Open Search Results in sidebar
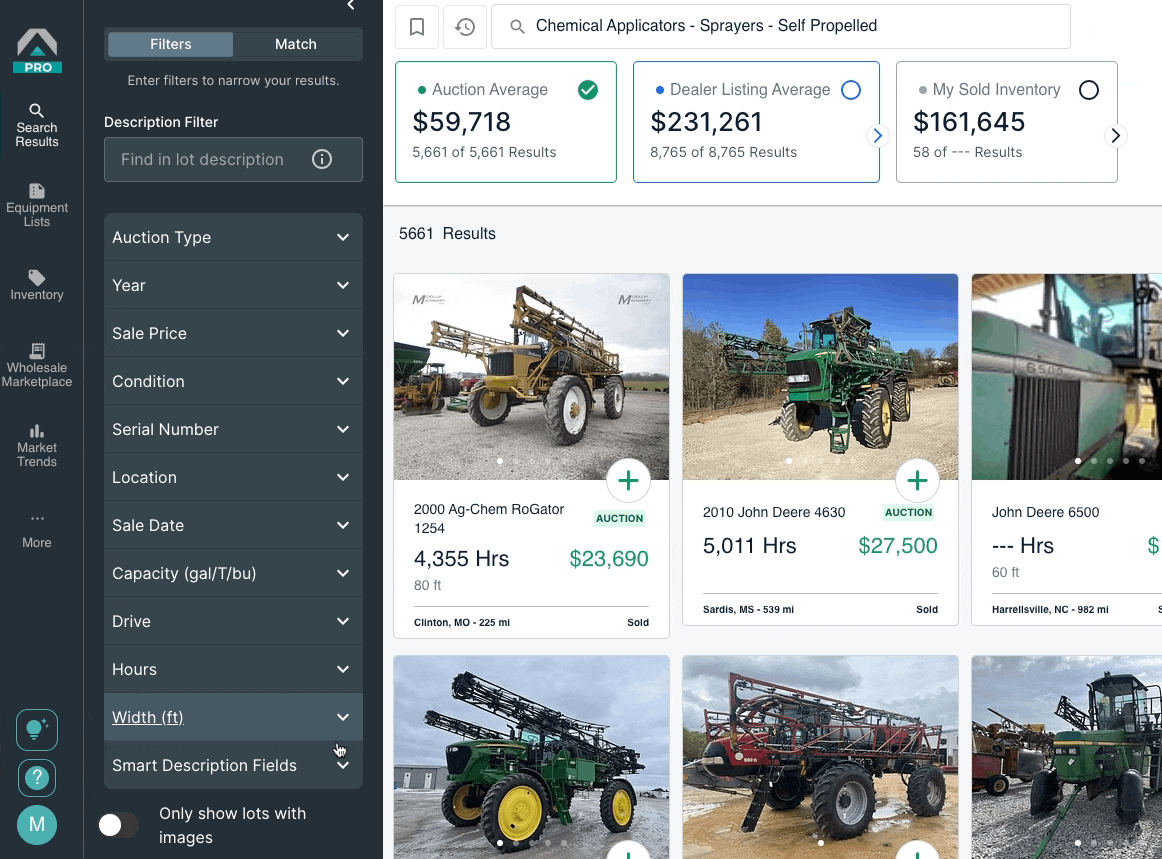 tap(37, 125)
